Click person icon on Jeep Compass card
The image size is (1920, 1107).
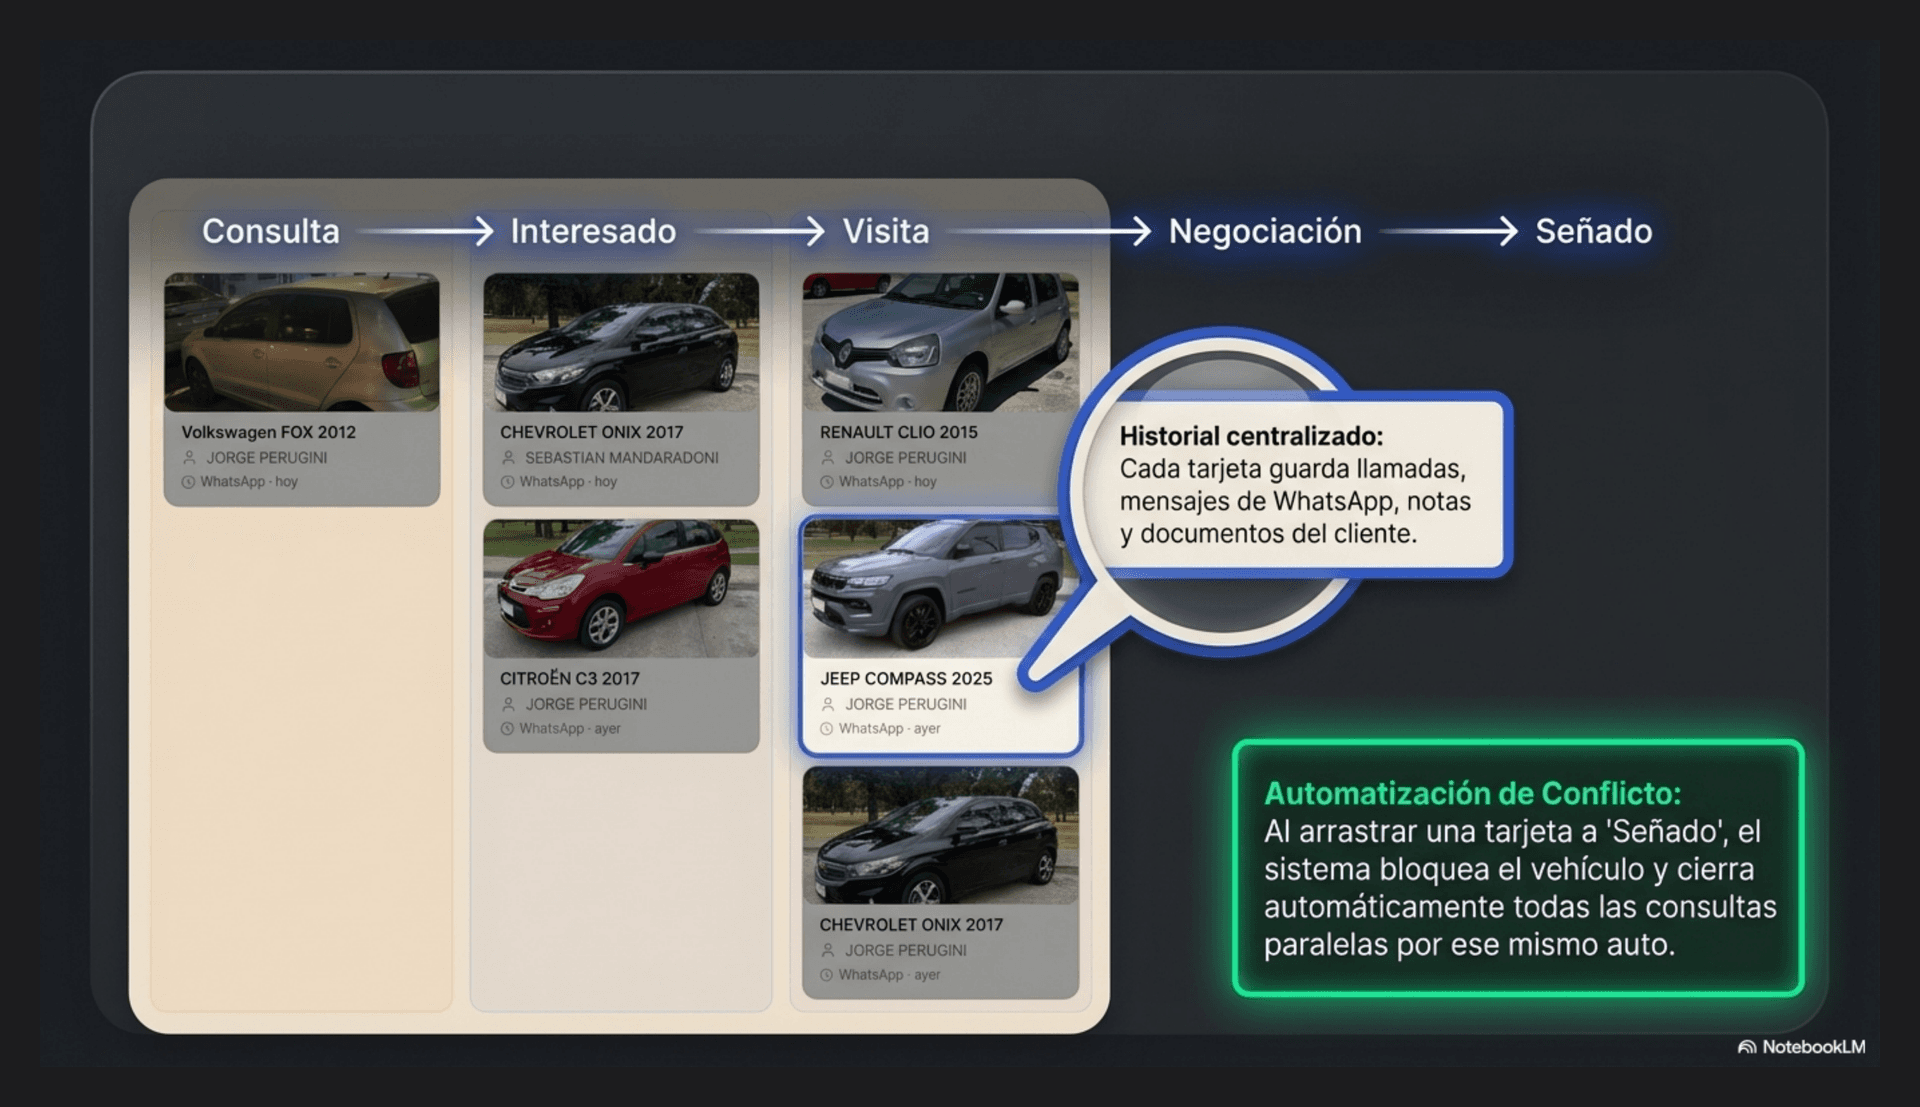828,704
